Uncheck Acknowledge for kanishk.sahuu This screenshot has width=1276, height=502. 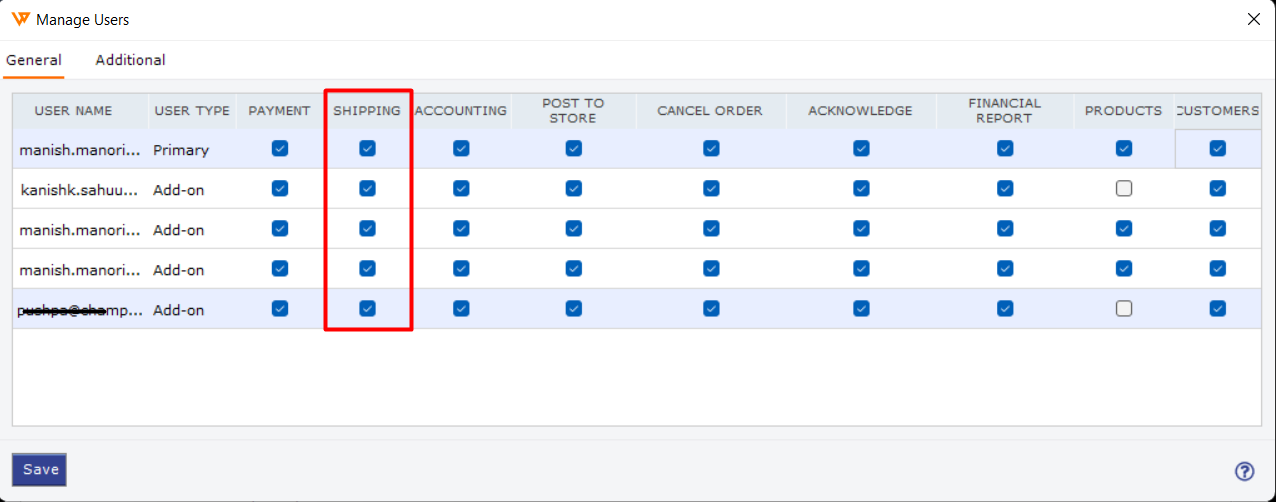pos(861,188)
